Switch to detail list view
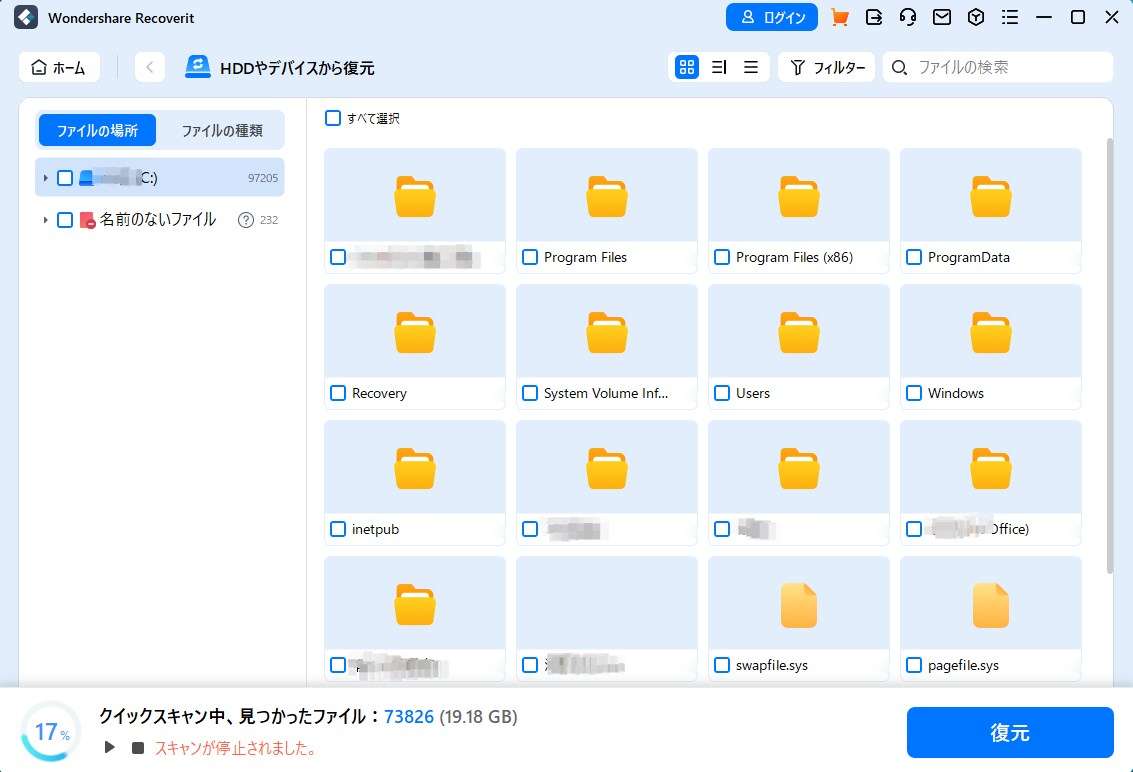 pyautogui.click(x=719, y=67)
